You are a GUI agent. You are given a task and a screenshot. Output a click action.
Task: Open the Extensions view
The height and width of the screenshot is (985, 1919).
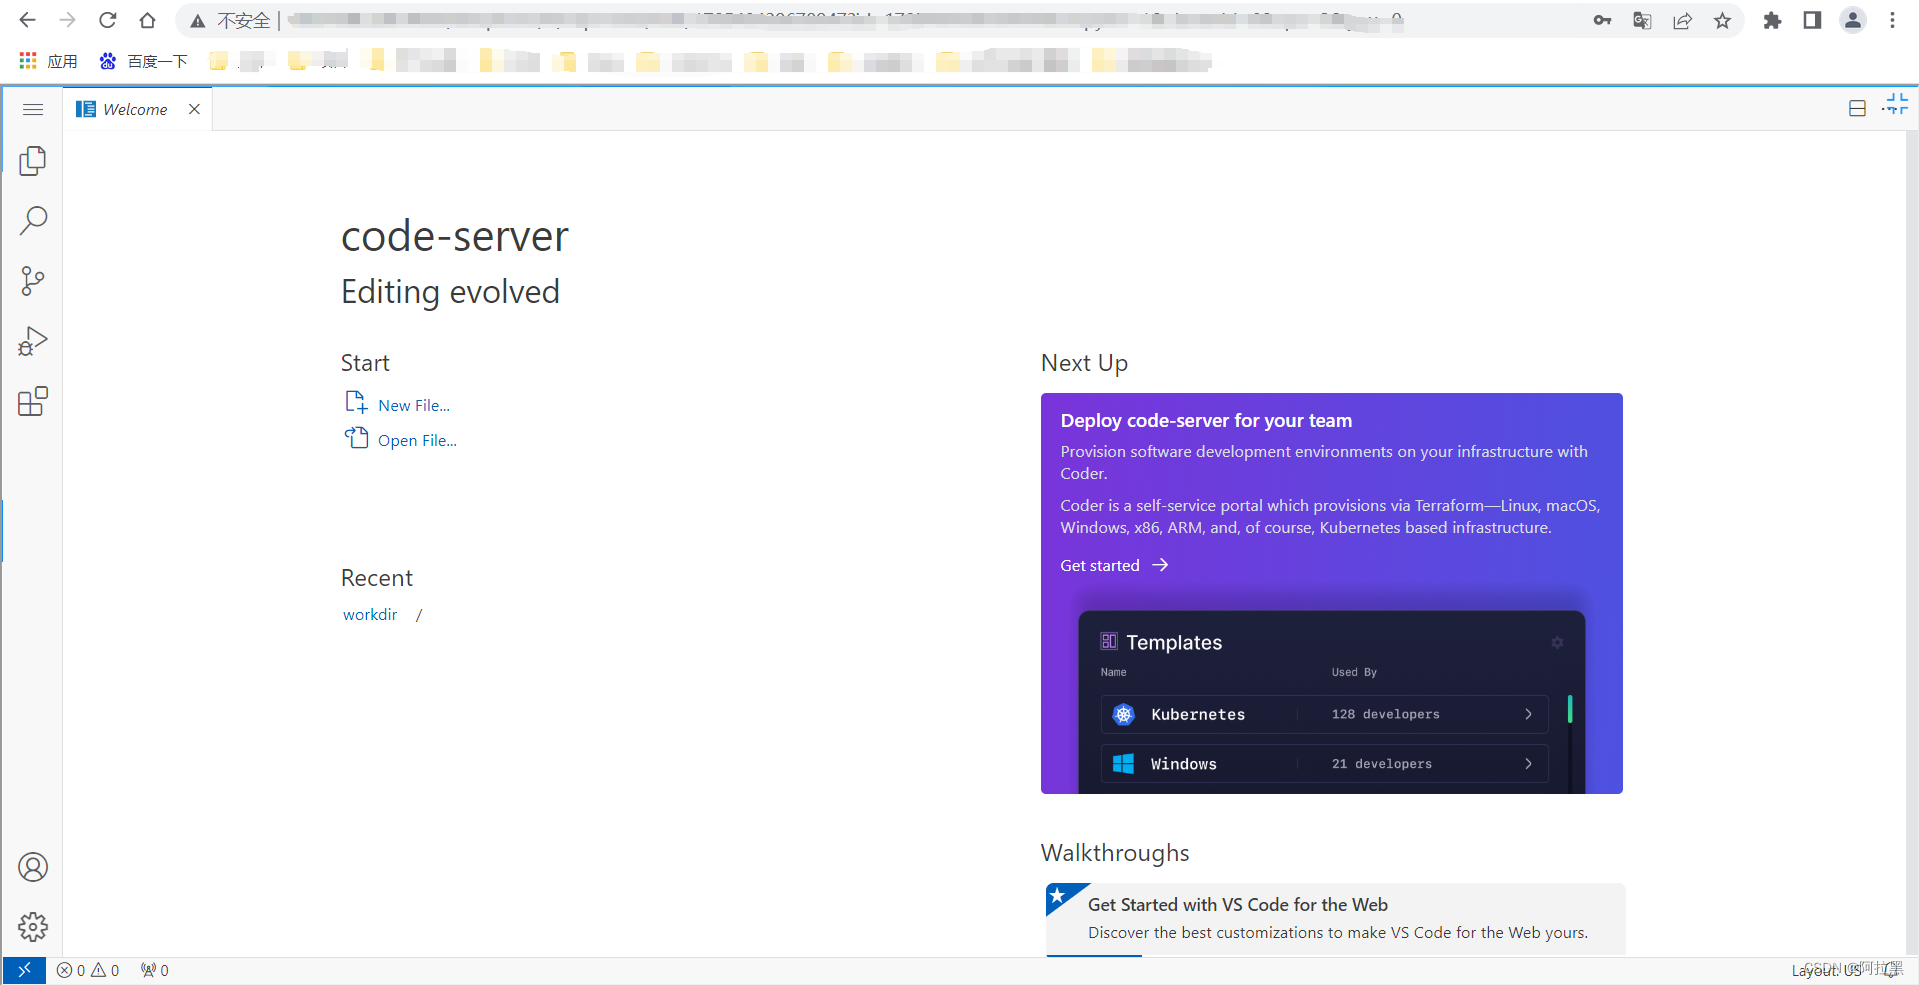point(33,401)
